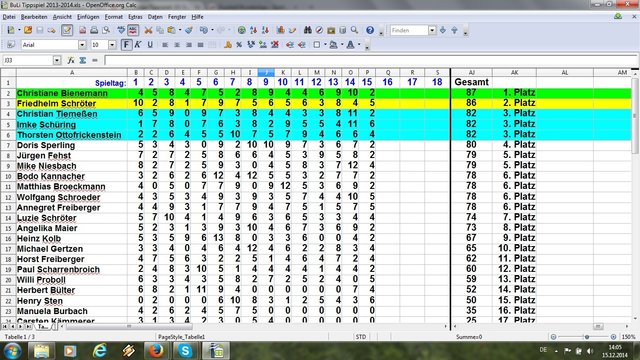640x360 pixels.
Task: Click the Cut scissors icon
Action: coord(148,30)
